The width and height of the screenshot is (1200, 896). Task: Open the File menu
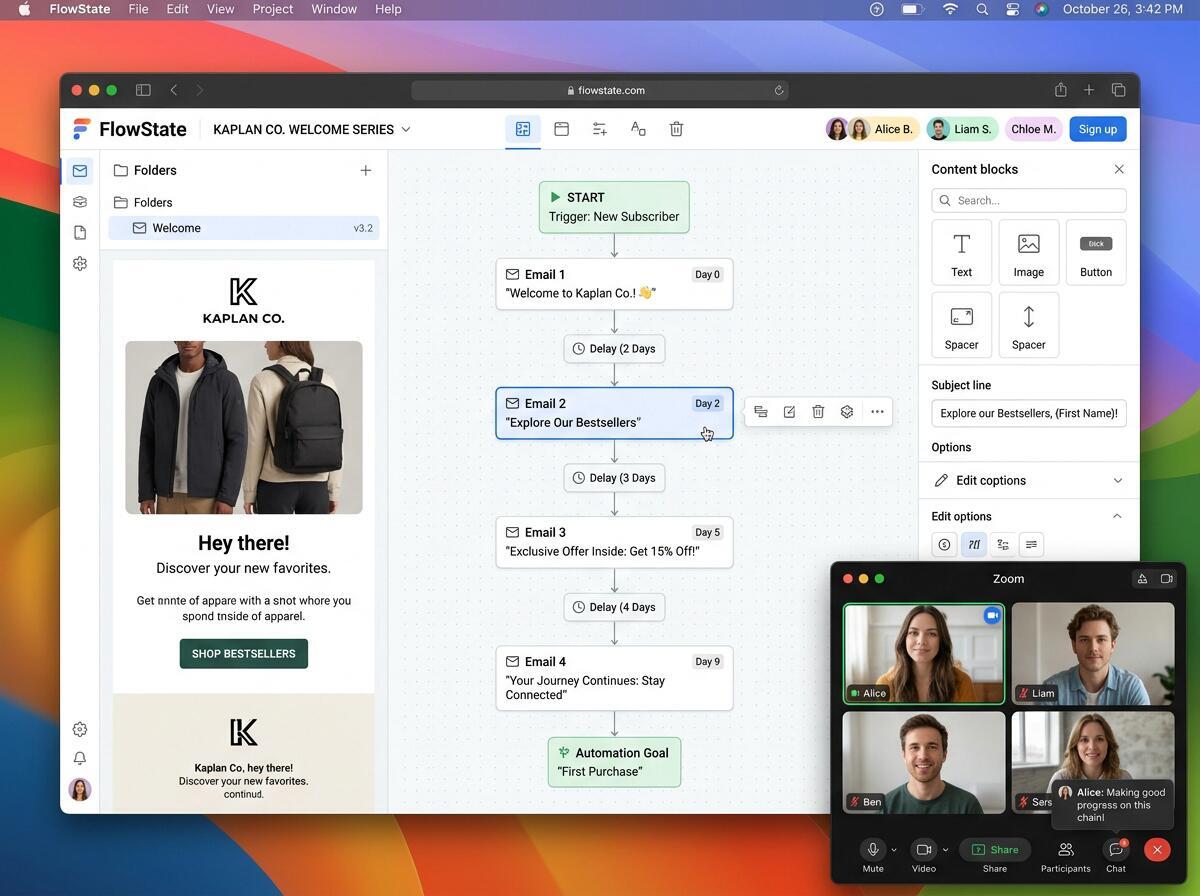tap(138, 9)
